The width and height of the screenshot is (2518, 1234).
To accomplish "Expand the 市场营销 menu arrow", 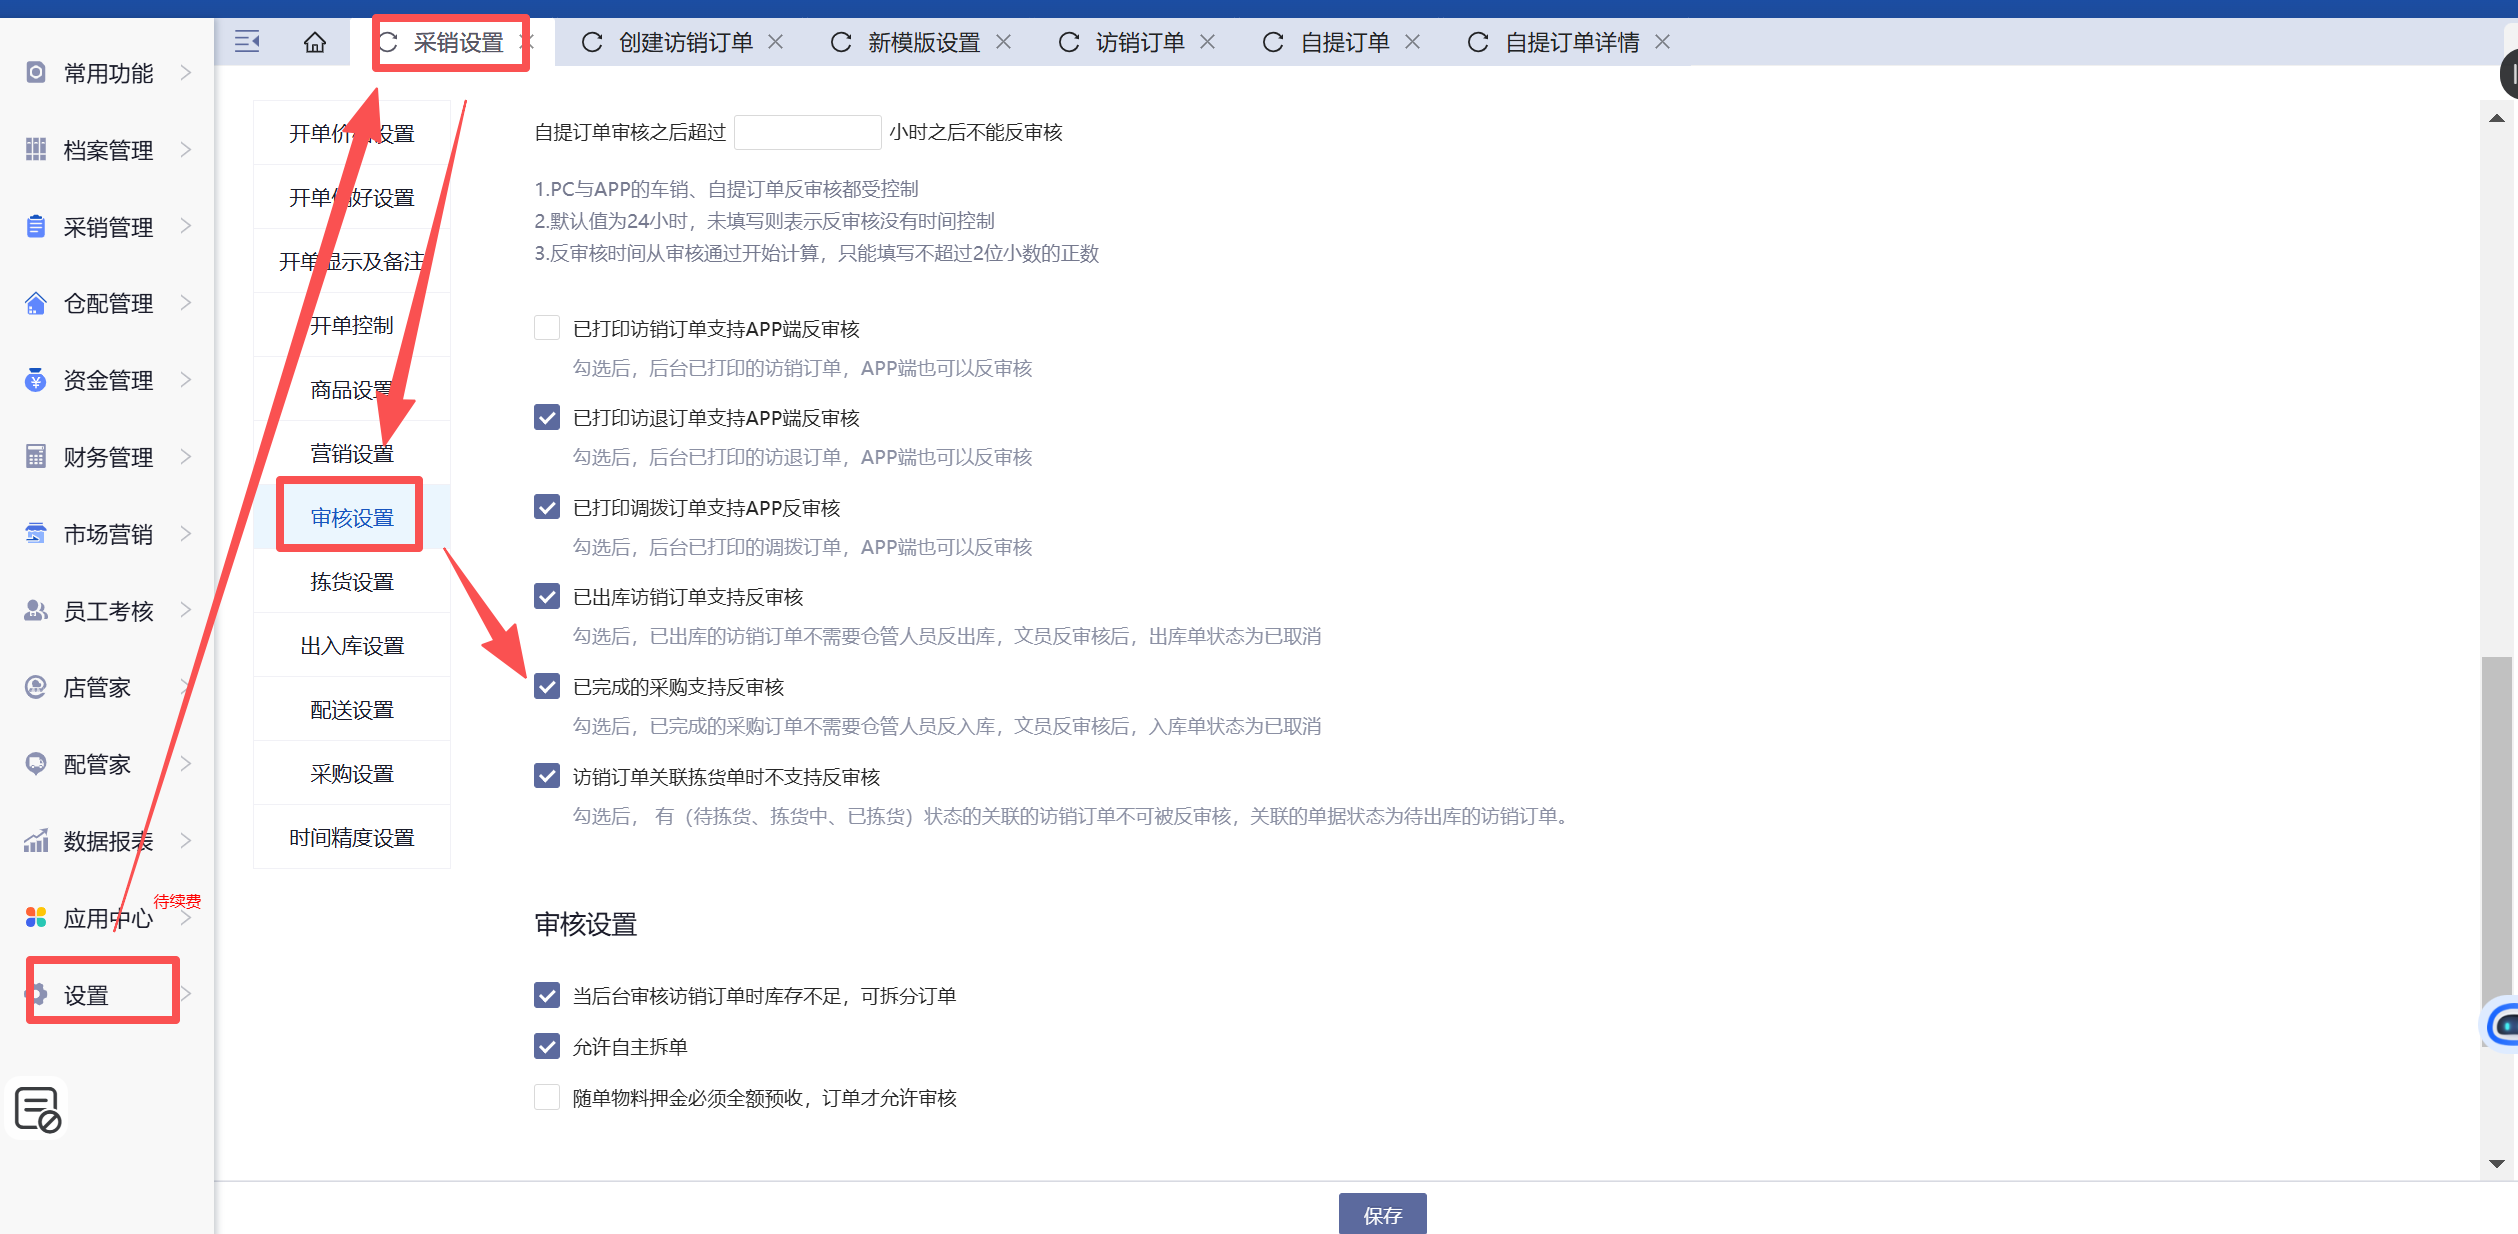I will click(186, 533).
